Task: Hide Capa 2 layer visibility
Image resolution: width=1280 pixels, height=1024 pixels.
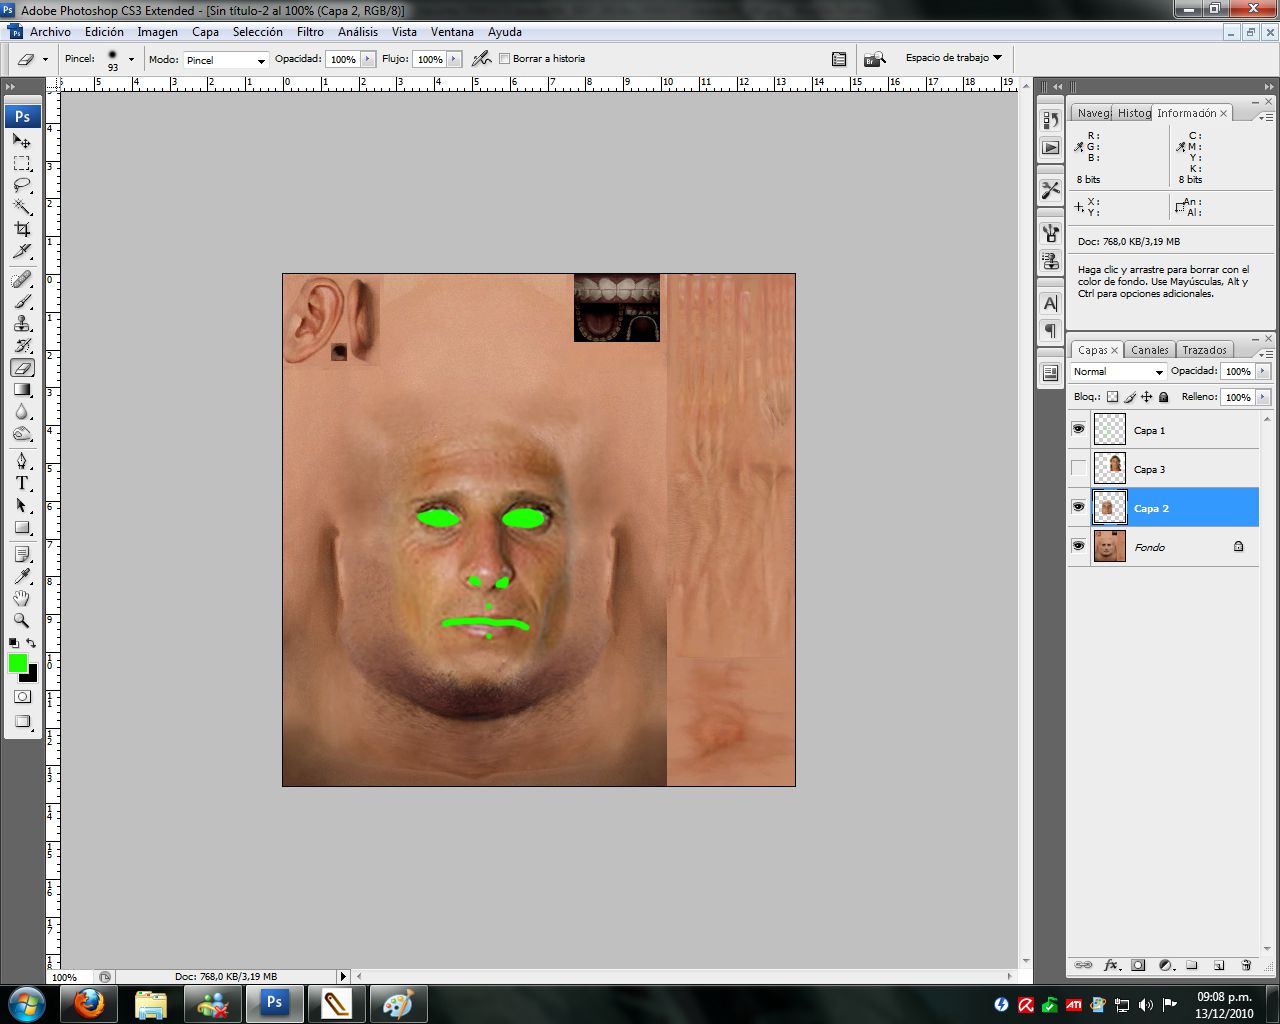Action: [1078, 507]
